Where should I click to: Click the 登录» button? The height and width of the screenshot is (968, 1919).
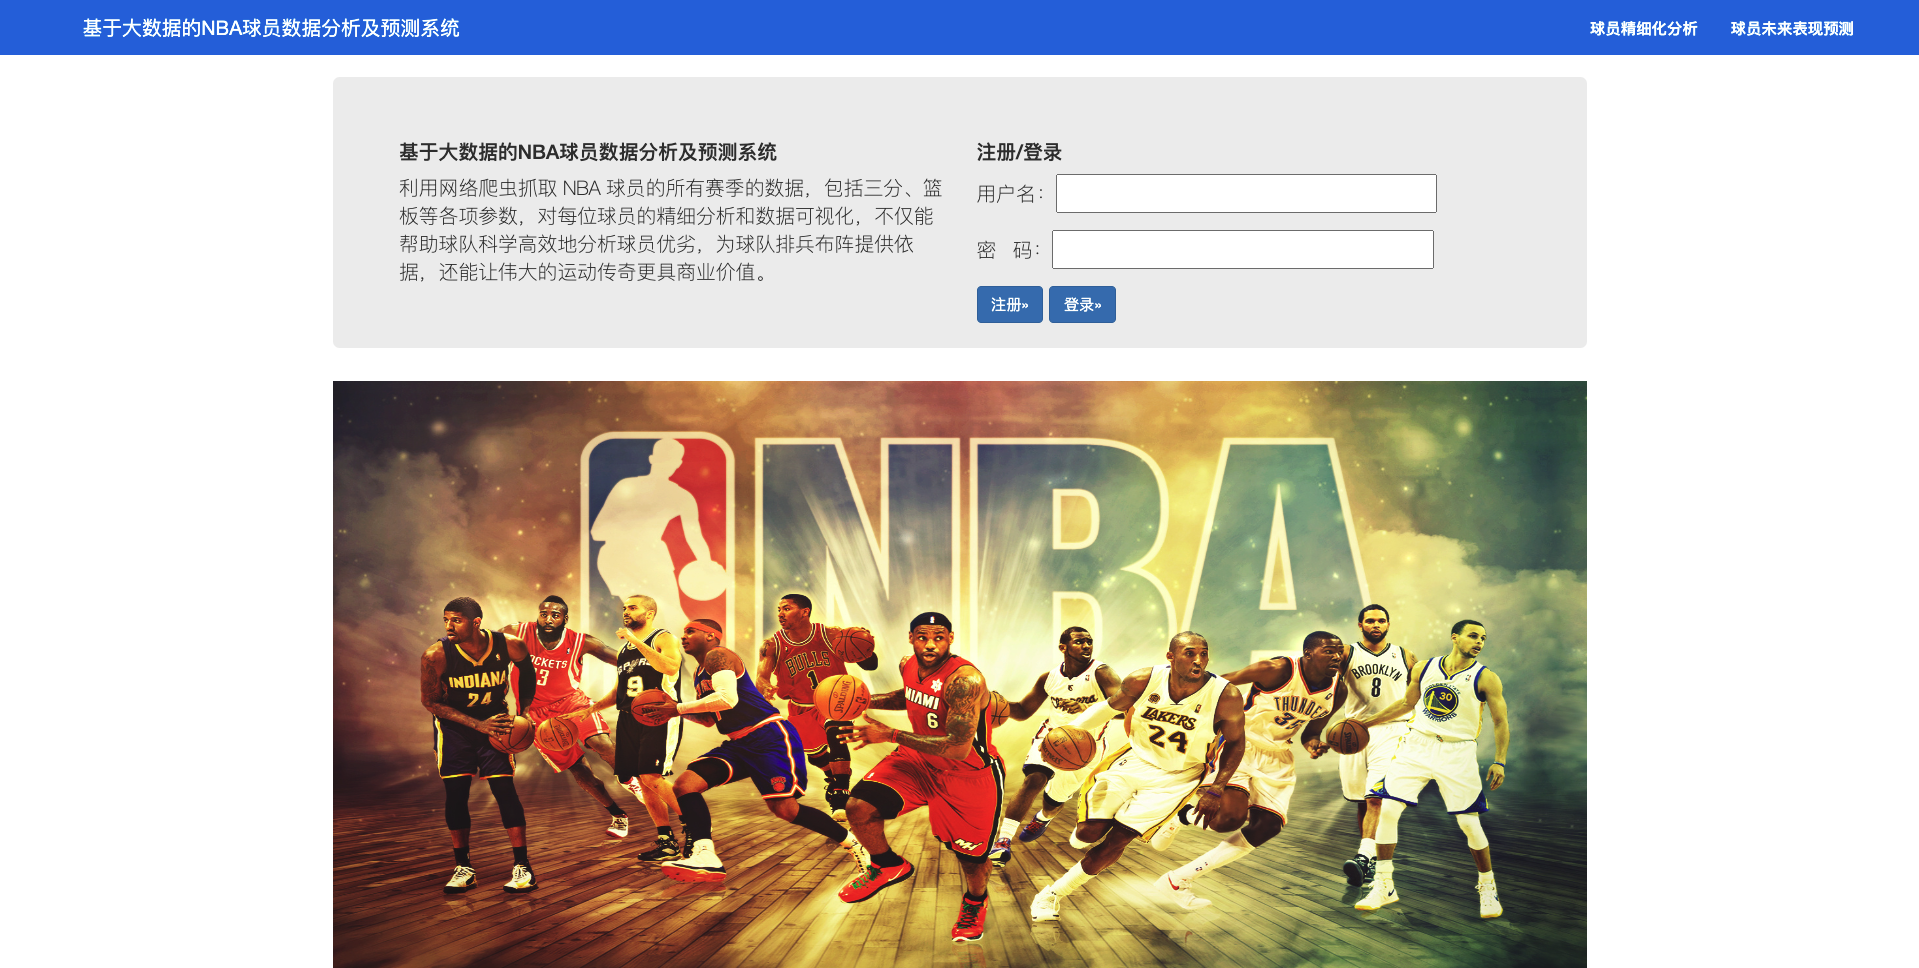(1082, 304)
